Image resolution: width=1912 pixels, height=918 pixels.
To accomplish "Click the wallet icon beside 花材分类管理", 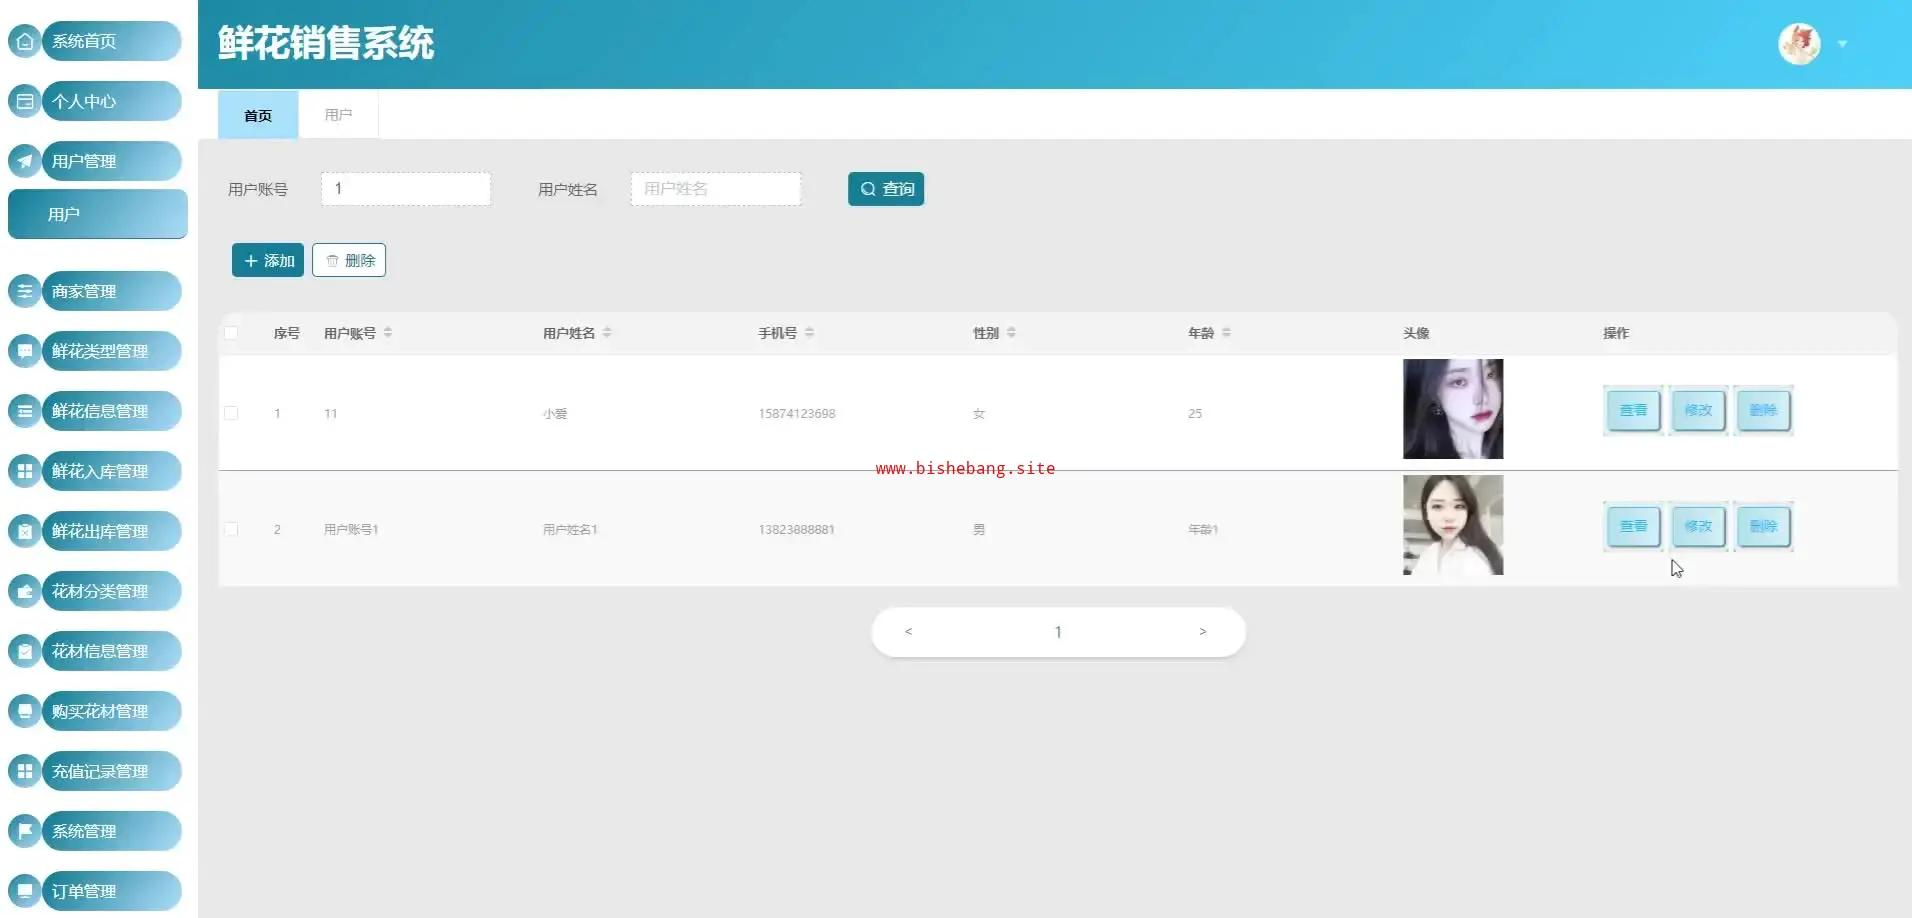I will pos(25,591).
